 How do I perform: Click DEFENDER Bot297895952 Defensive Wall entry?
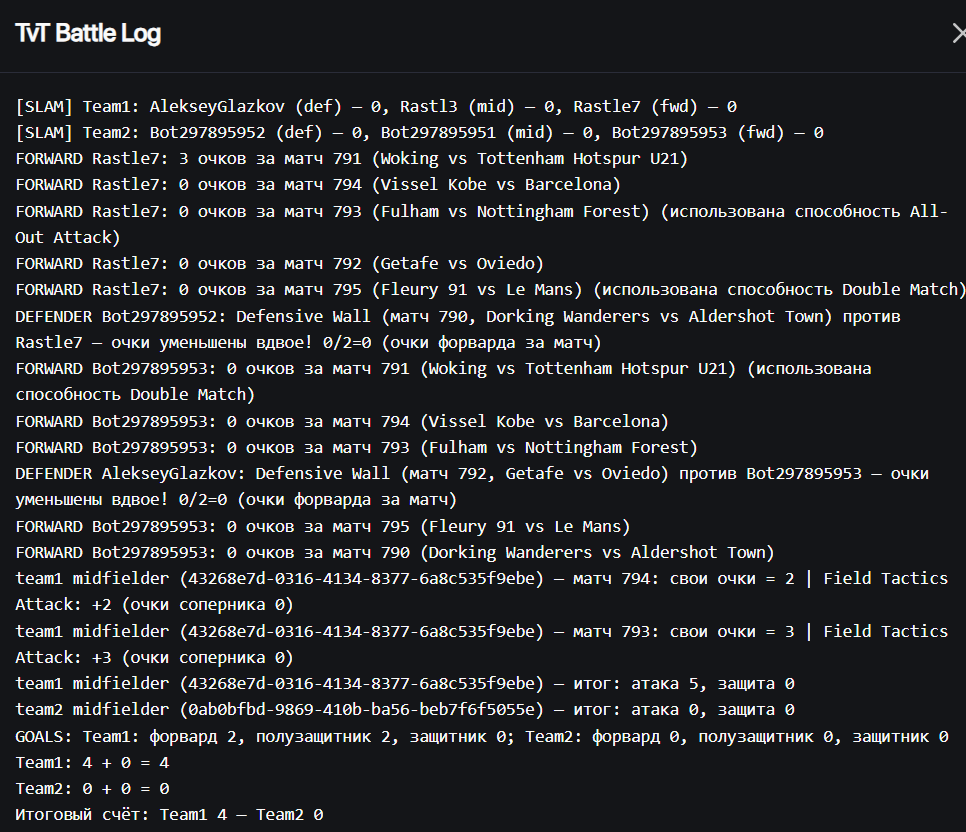(x=457, y=316)
